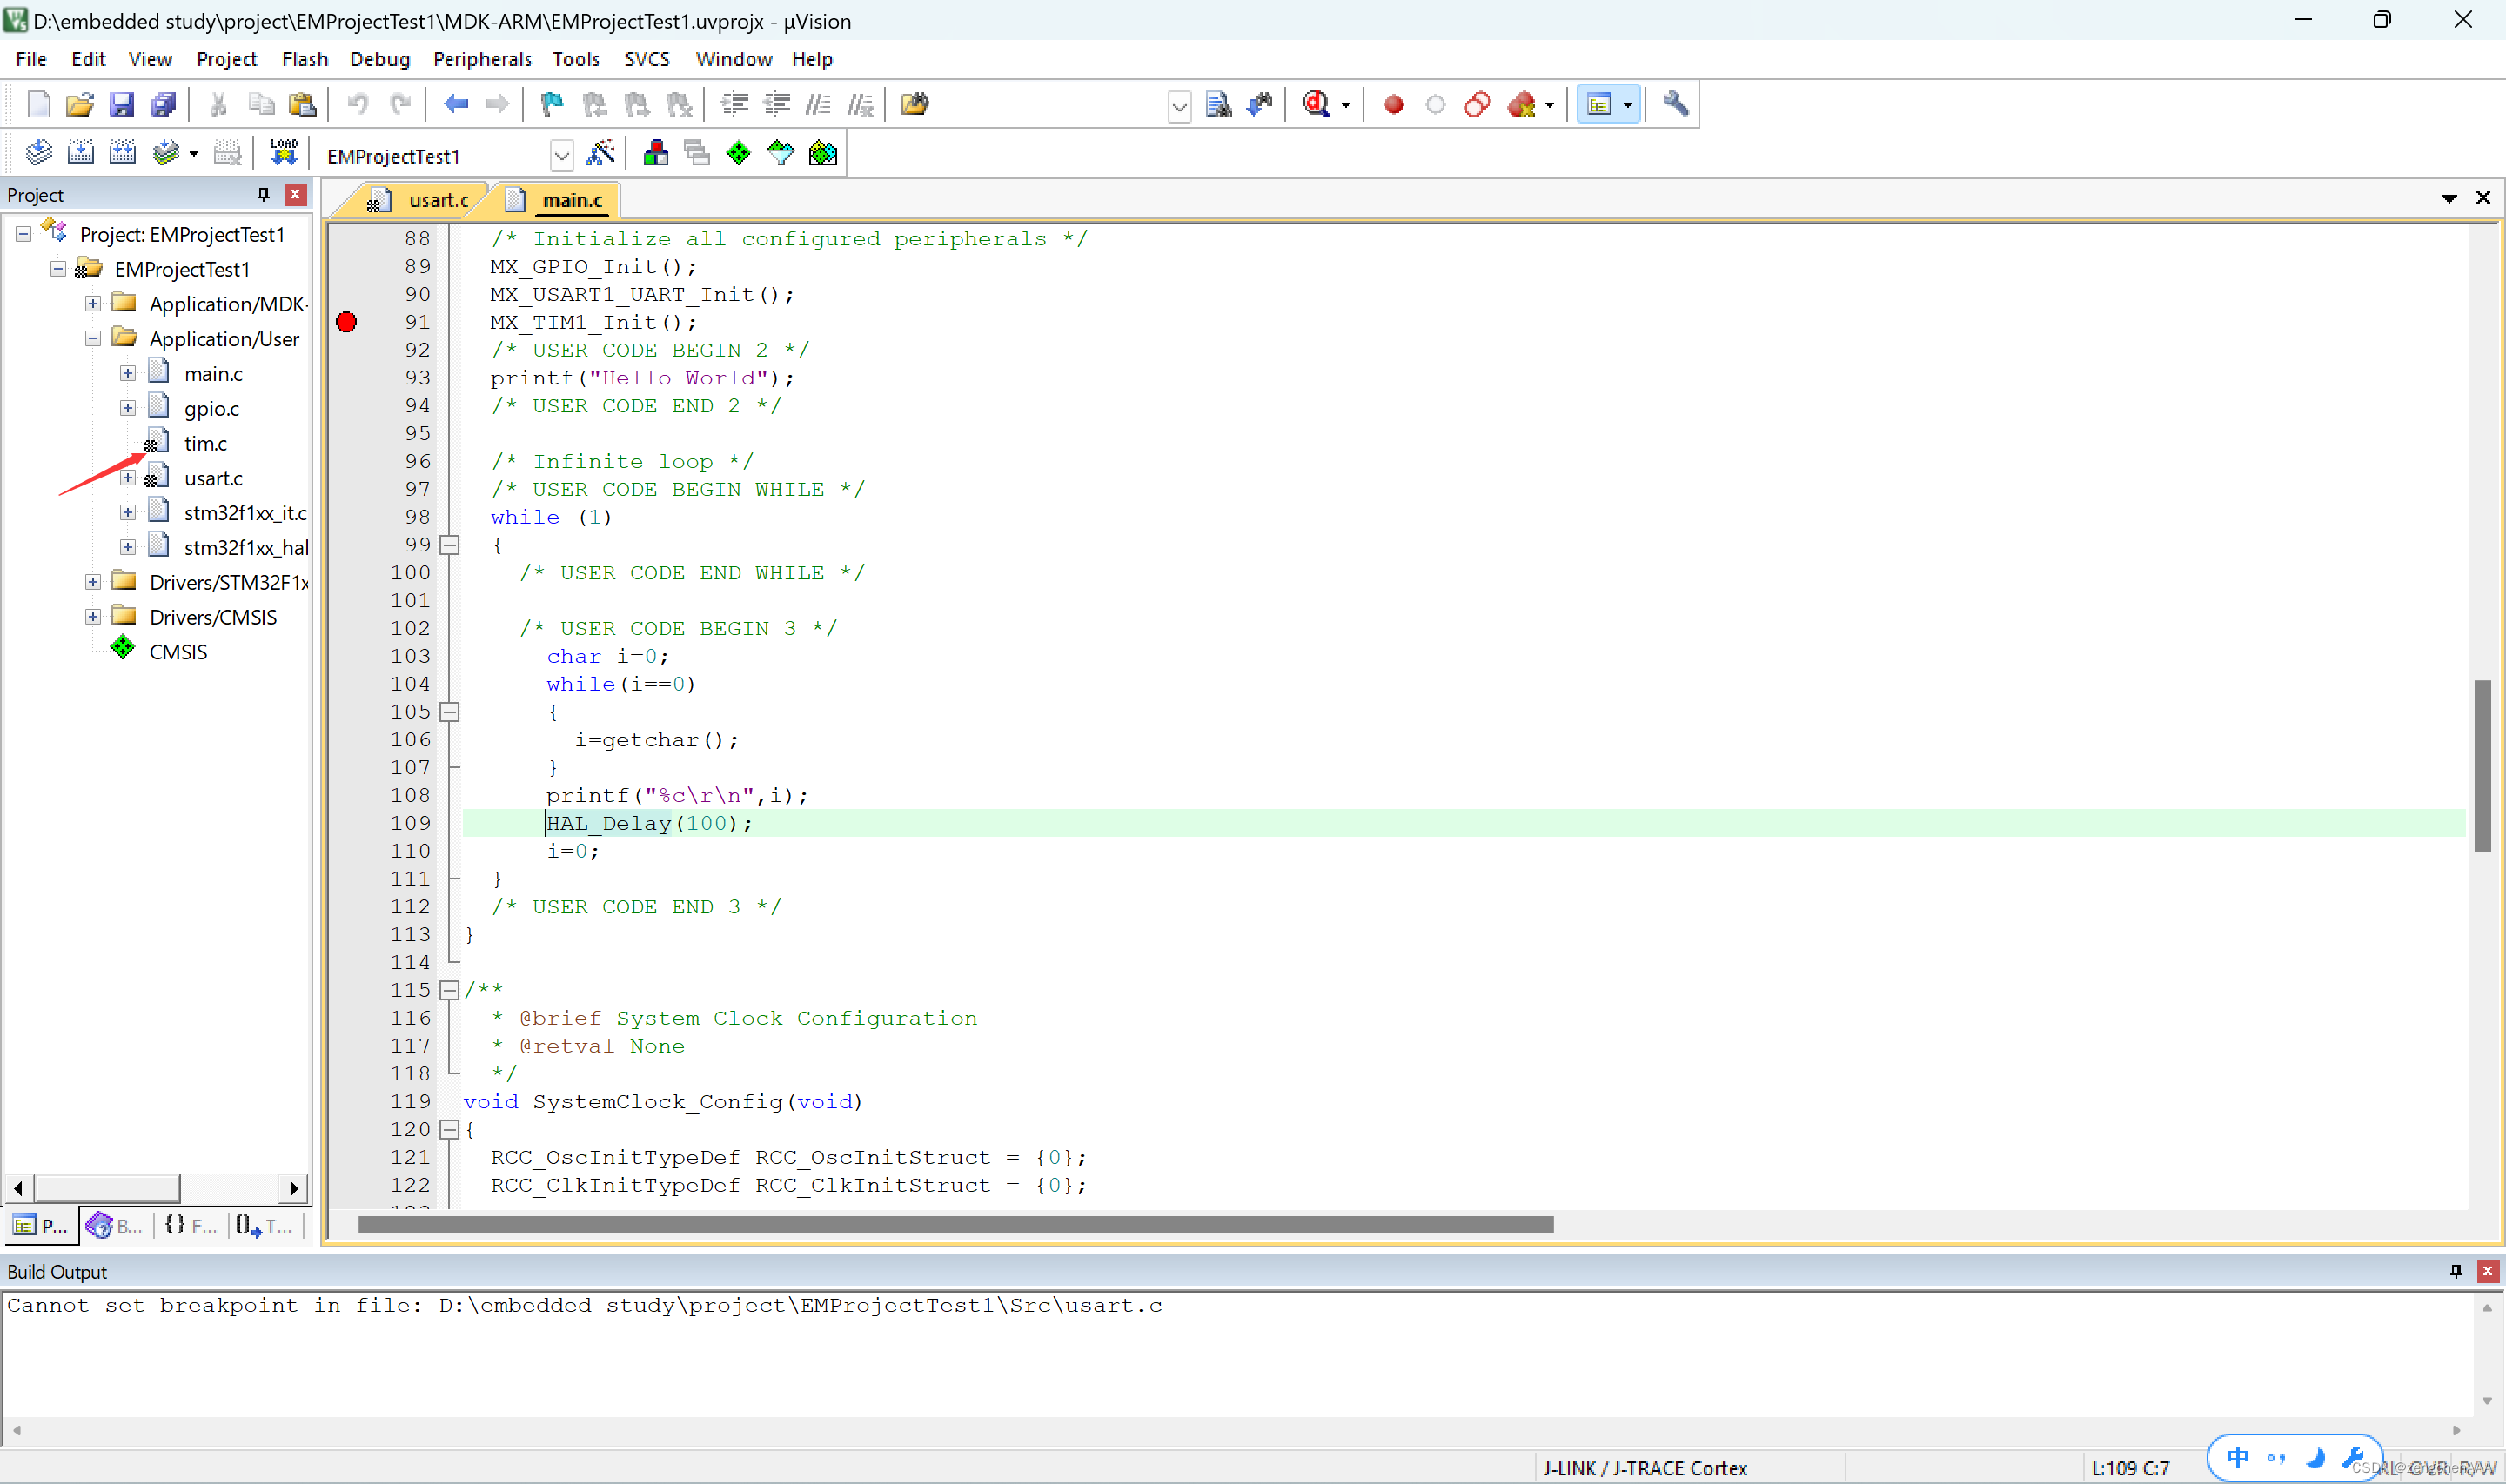This screenshot has width=2506, height=1484.
Task: Switch to Functions bottom tab
Action: pyautogui.click(x=191, y=1226)
